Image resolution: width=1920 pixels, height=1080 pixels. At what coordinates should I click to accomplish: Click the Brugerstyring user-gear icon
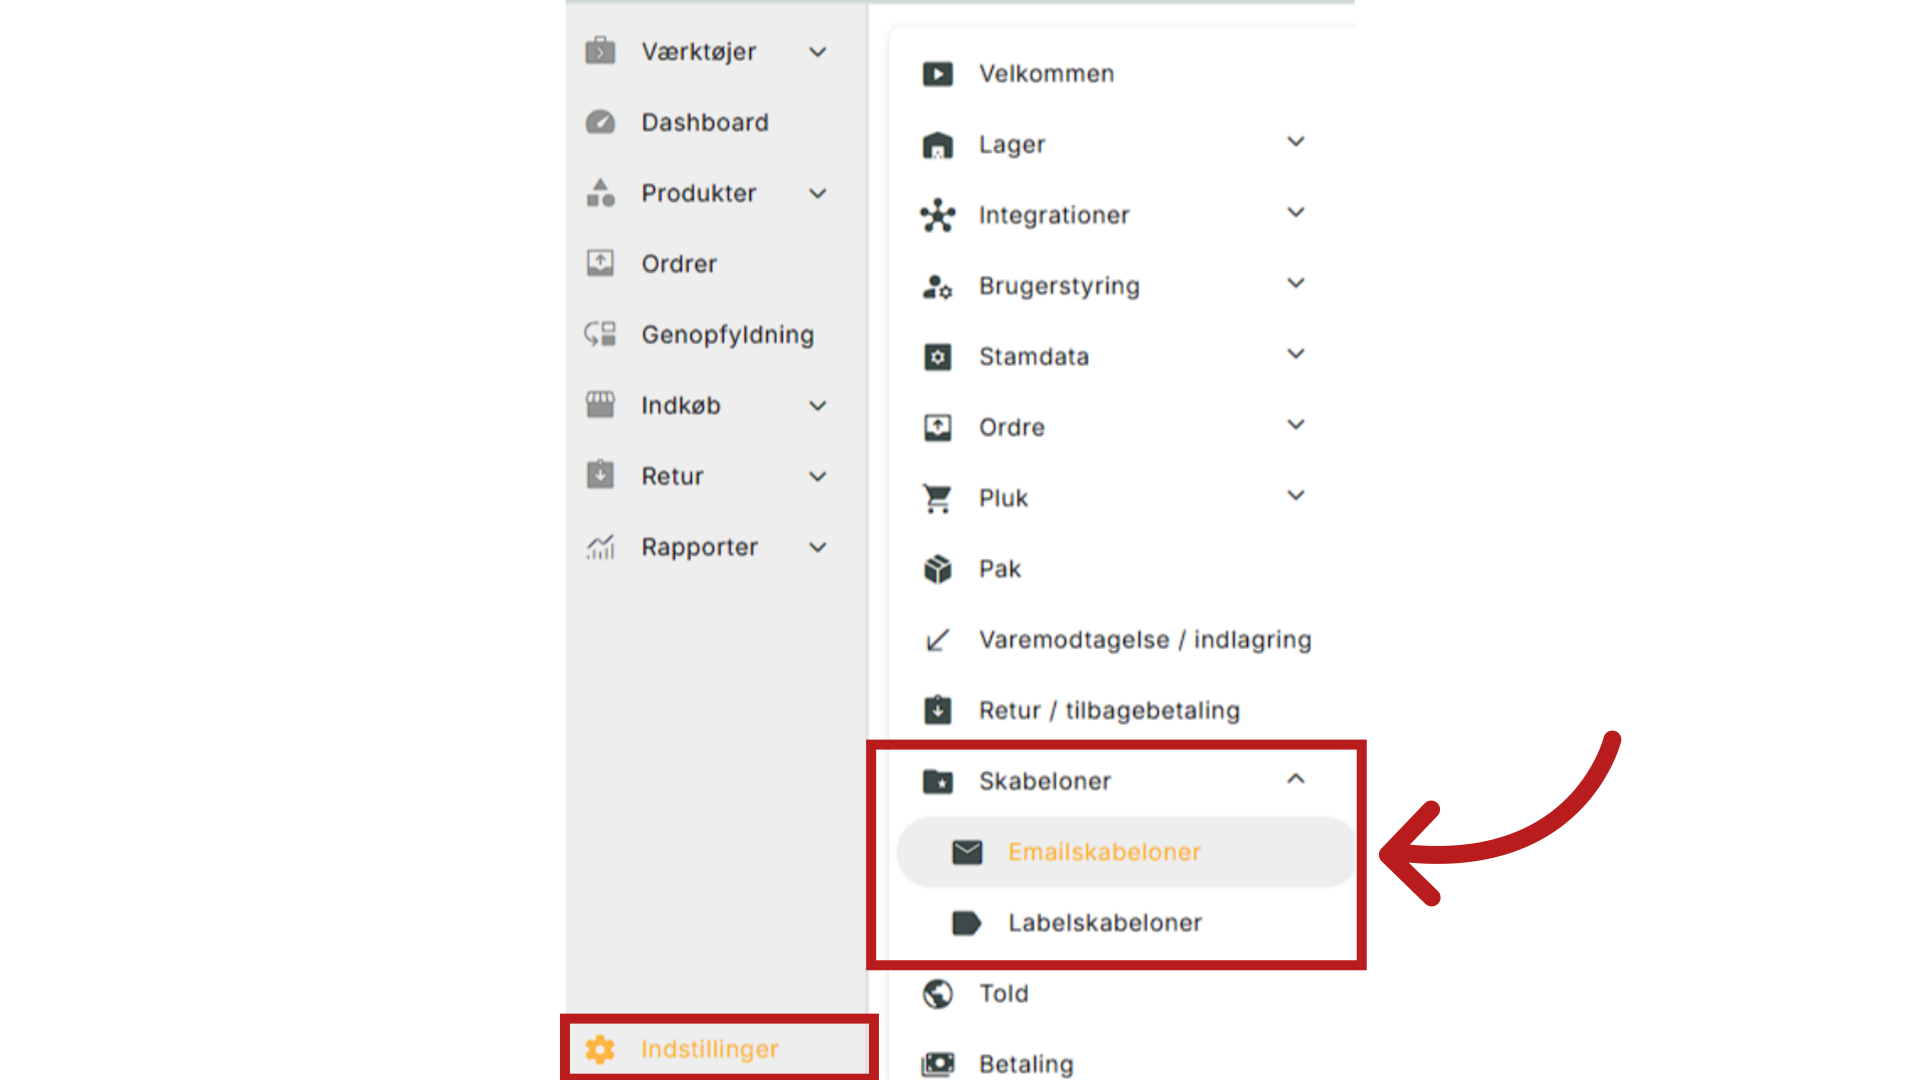coord(938,286)
